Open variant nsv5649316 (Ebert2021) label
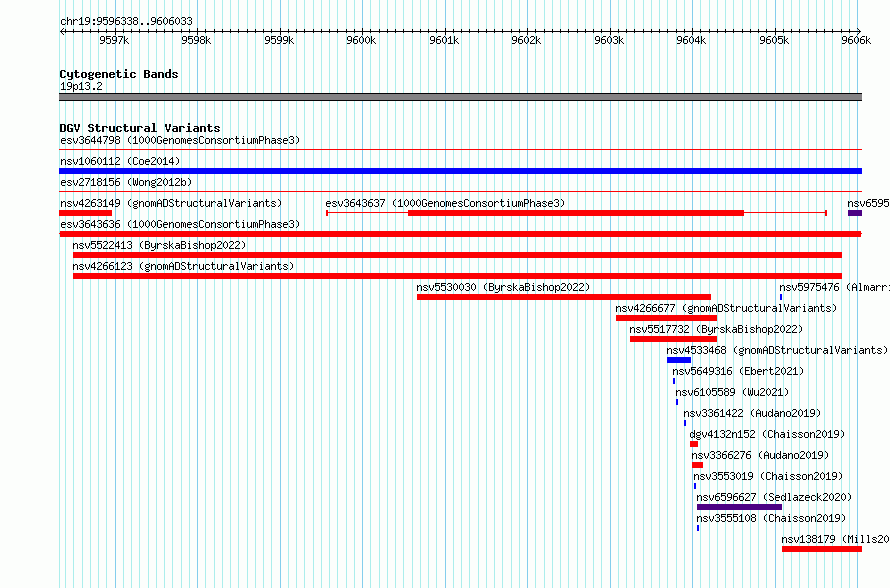Screen dimensions: 890x588 click(738, 371)
